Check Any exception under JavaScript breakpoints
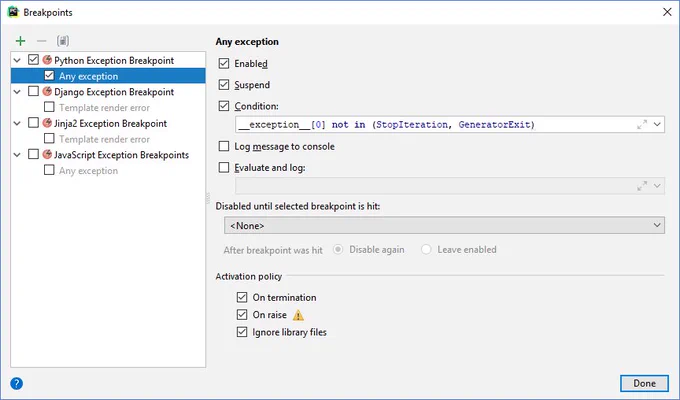 [x=49, y=170]
